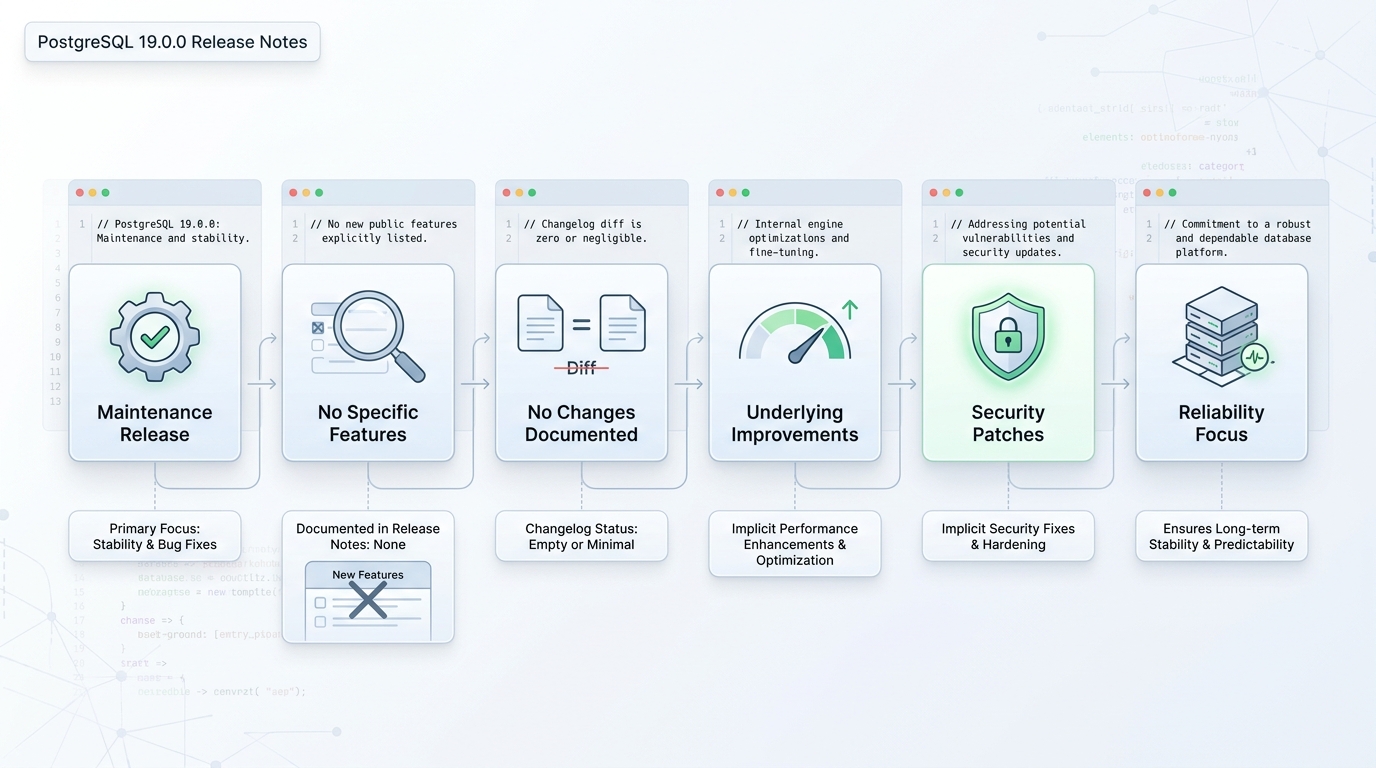This screenshot has height=768, width=1376.
Task: Select the No Changes Documented title
Action: coord(581,423)
